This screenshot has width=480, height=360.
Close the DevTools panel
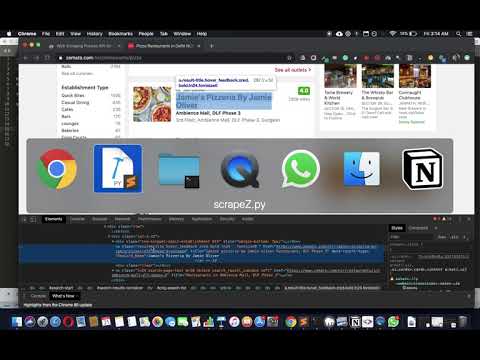[x=469, y=219]
